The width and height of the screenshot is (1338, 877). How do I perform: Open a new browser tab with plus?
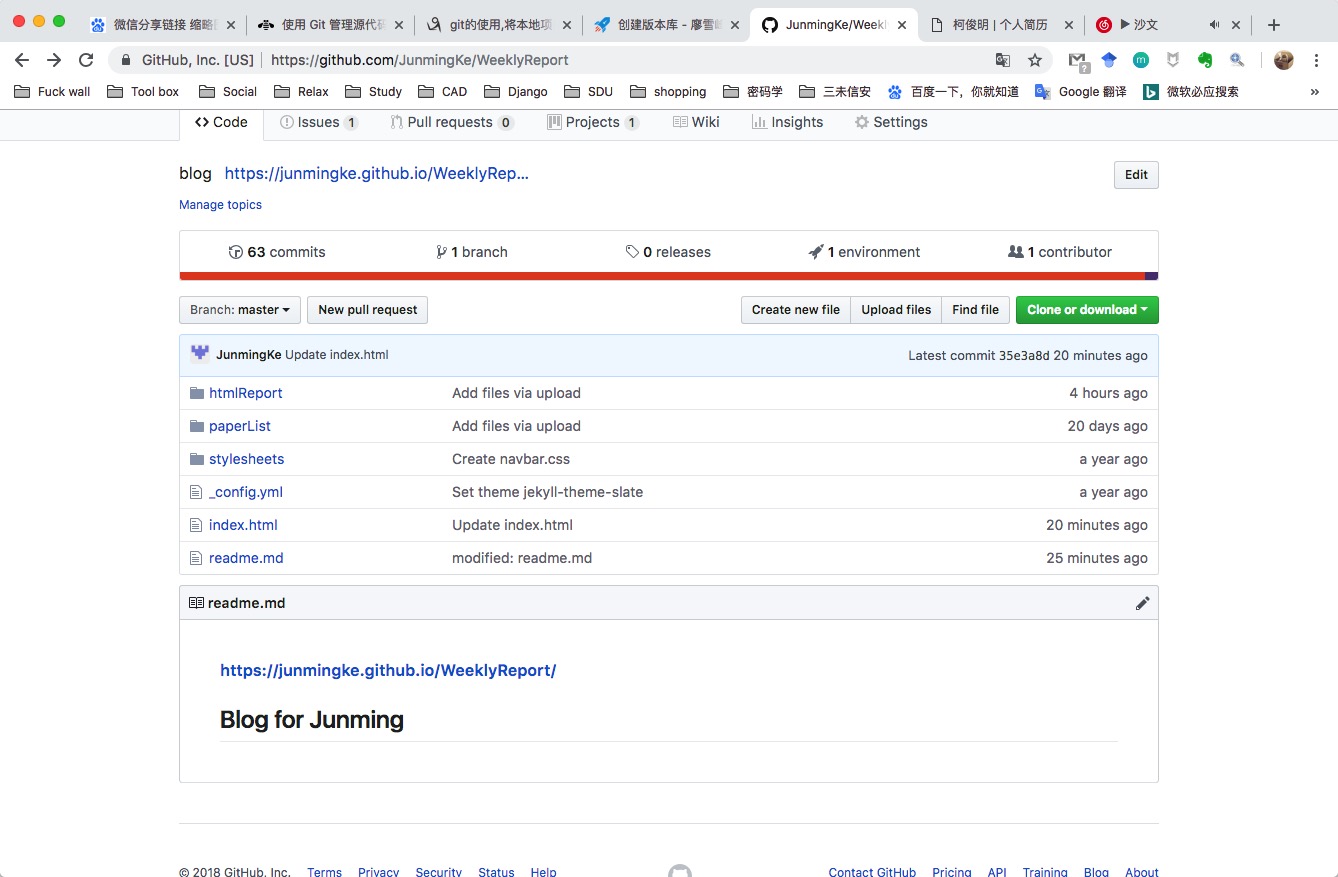click(1274, 25)
